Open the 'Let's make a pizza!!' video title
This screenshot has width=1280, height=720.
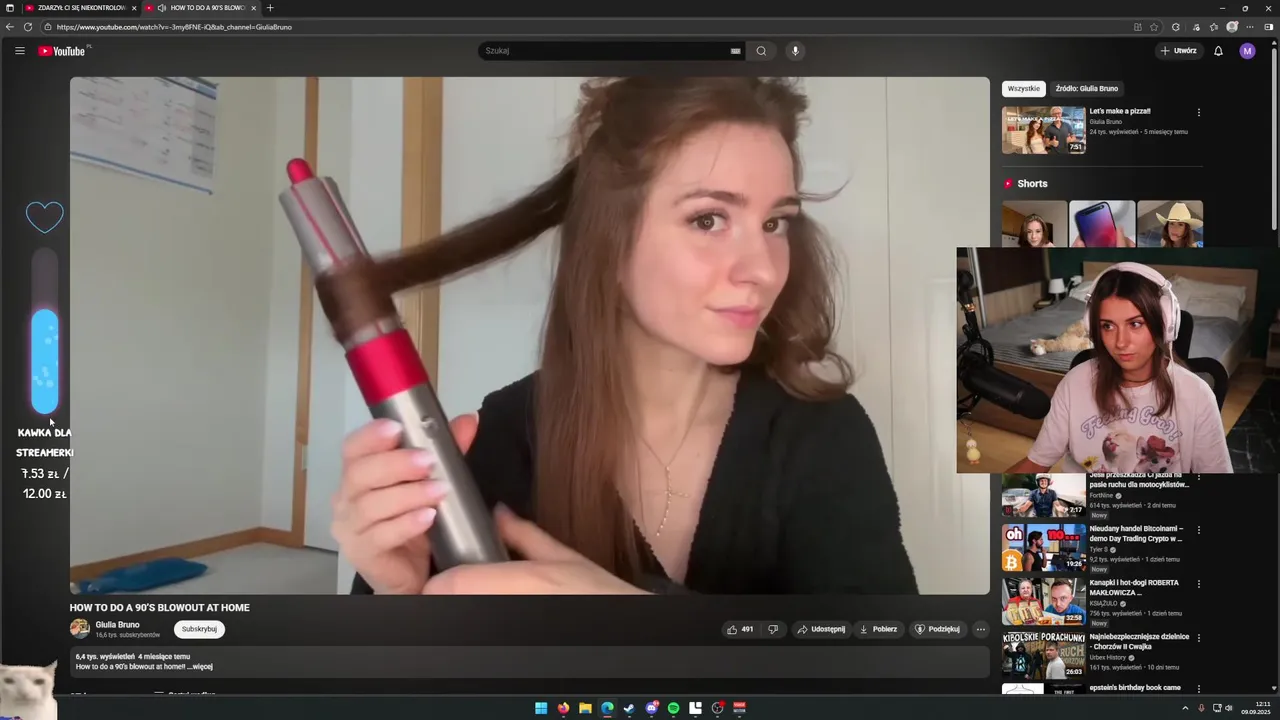1120,111
